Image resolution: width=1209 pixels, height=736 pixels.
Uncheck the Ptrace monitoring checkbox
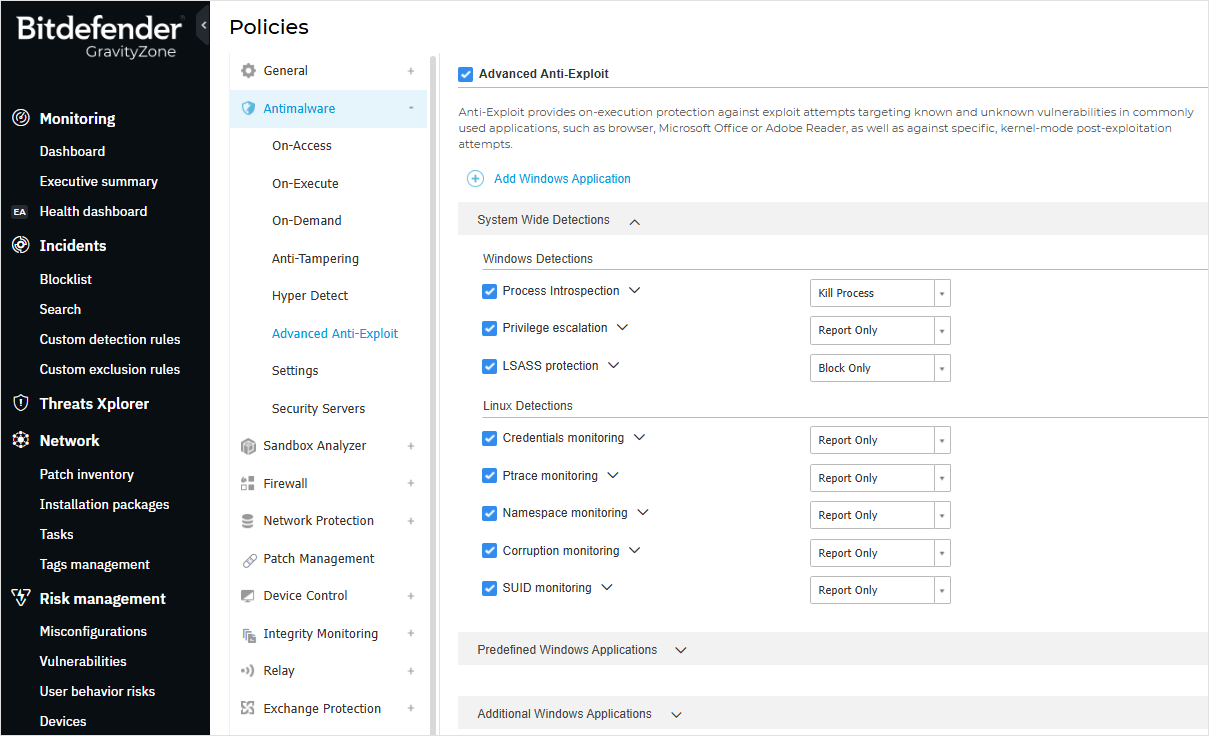(x=489, y=476)
